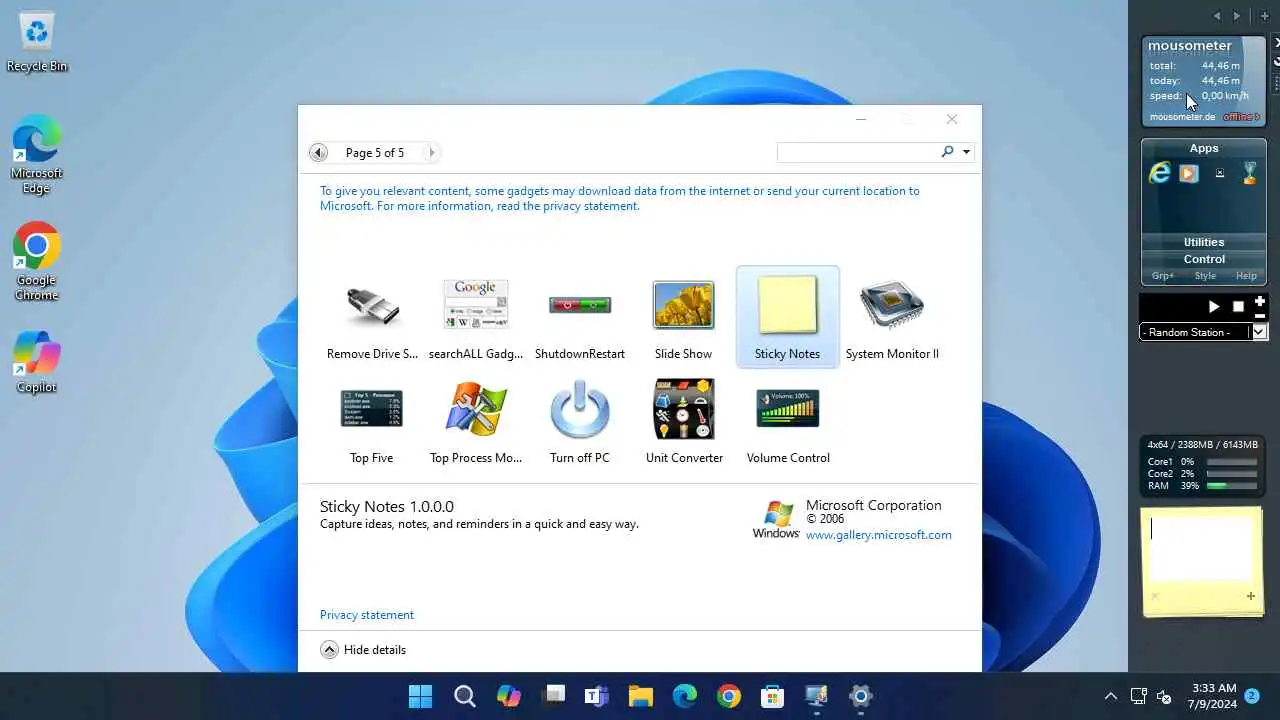Click the RAM usage bar in monitor gadget
Screen dimensions: 1280x720
(1232, 486)
